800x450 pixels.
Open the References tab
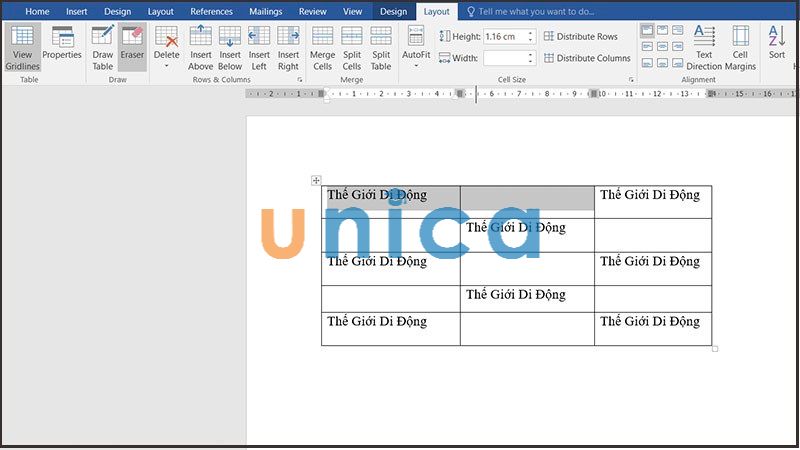[211, 11]
